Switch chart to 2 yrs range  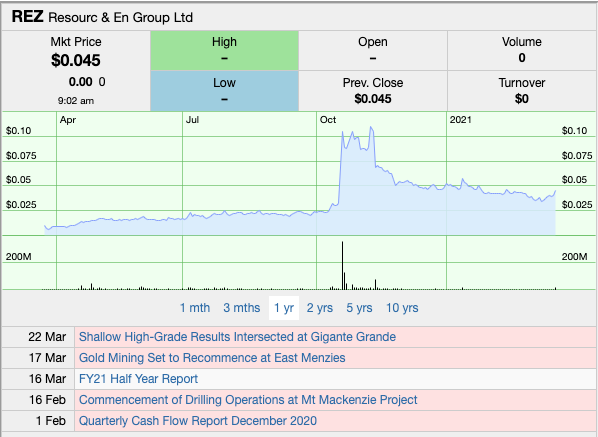point(320,308)
